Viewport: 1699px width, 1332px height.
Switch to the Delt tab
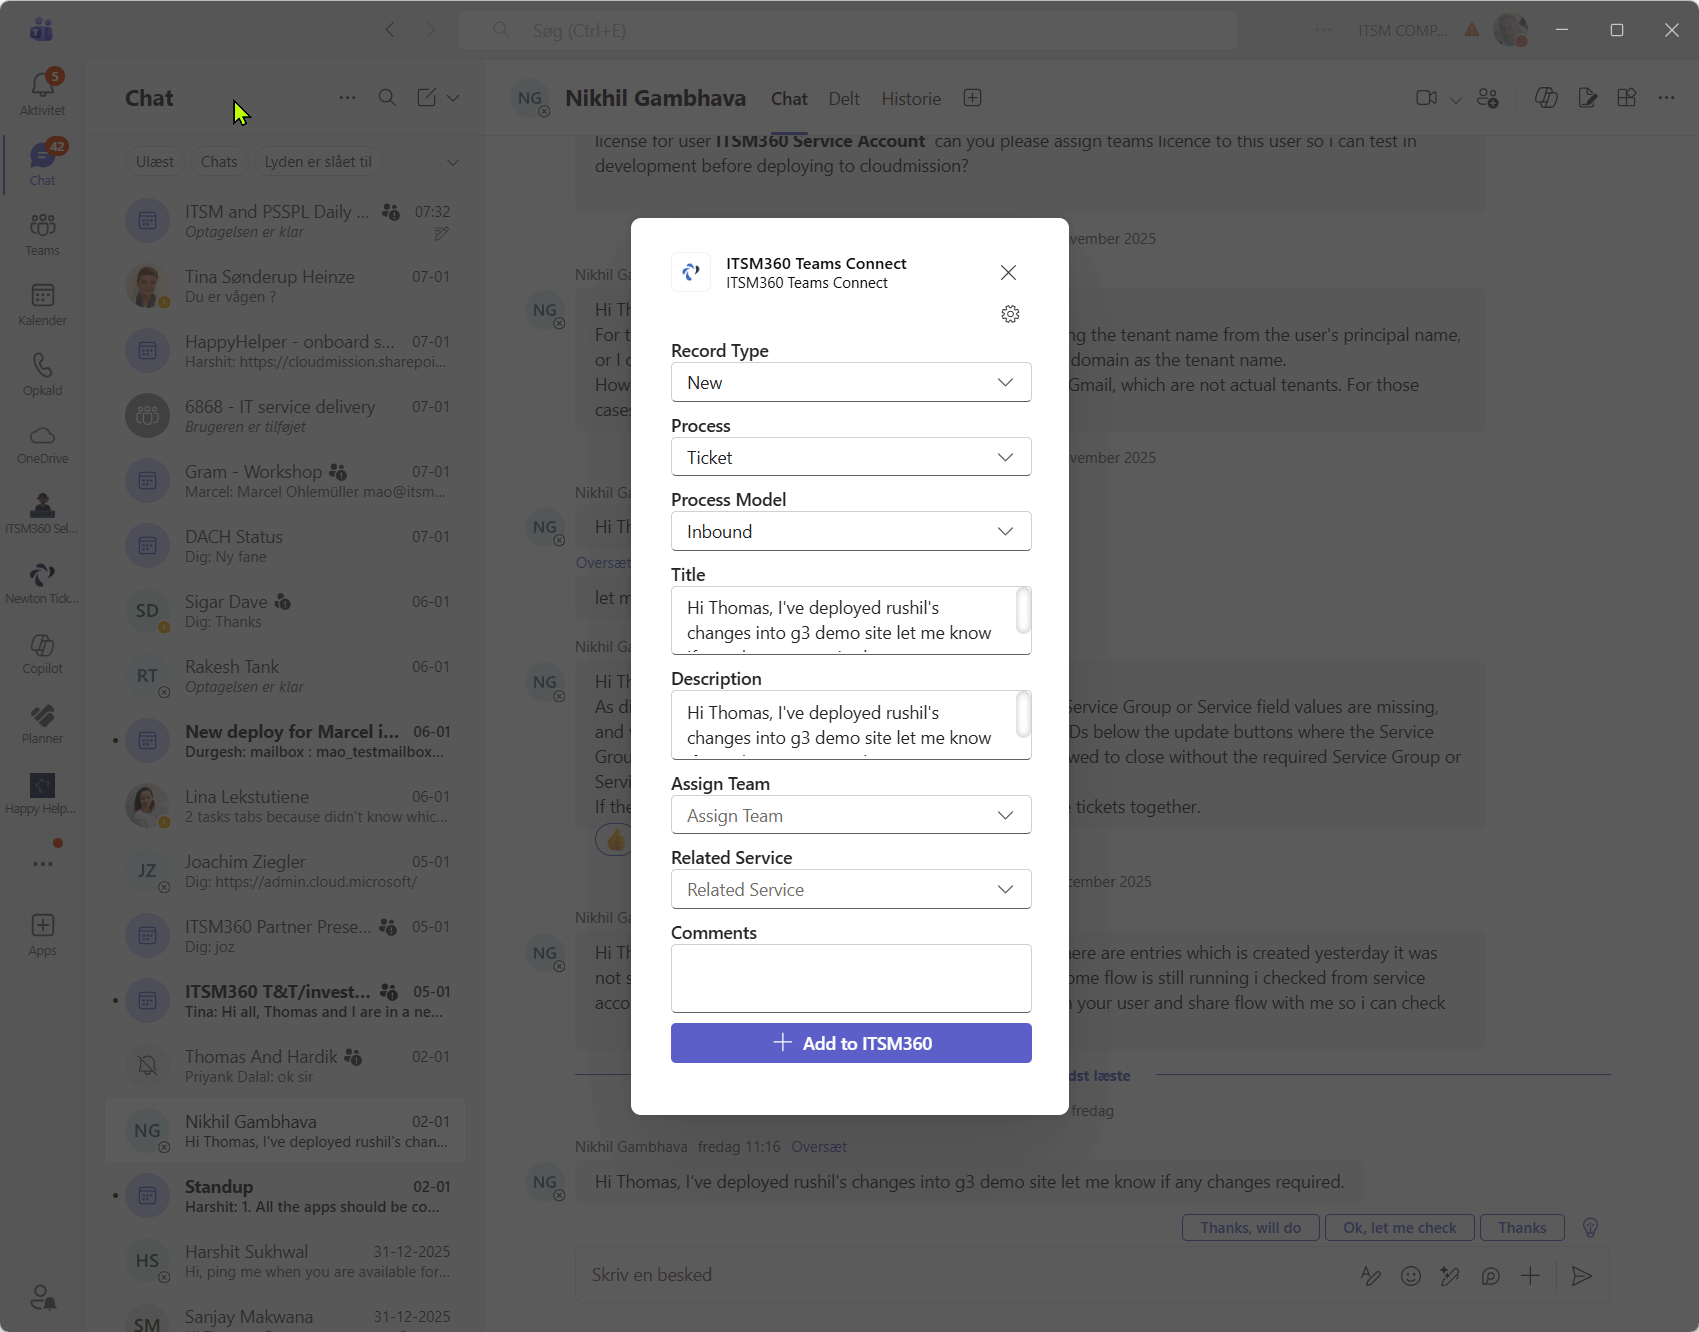pyautogui.click(x=843, y=99)
